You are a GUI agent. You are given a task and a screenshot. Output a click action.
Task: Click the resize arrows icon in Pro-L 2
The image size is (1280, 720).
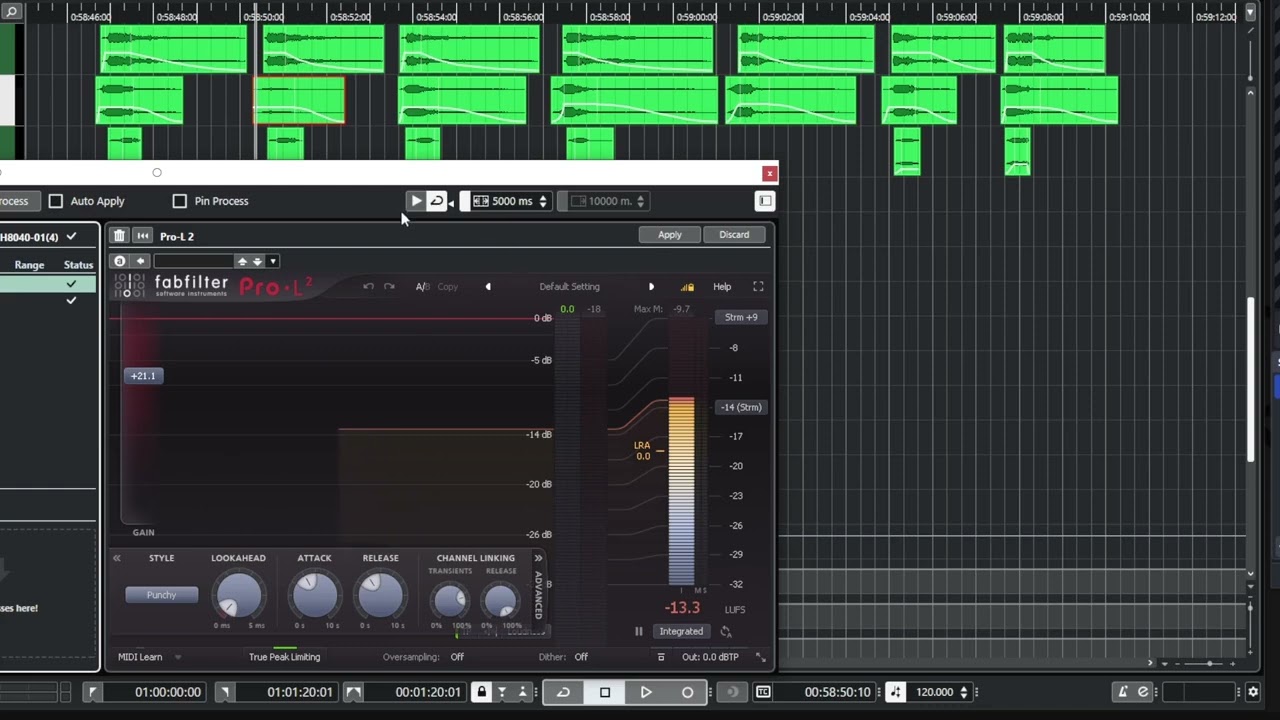[760, 657]
